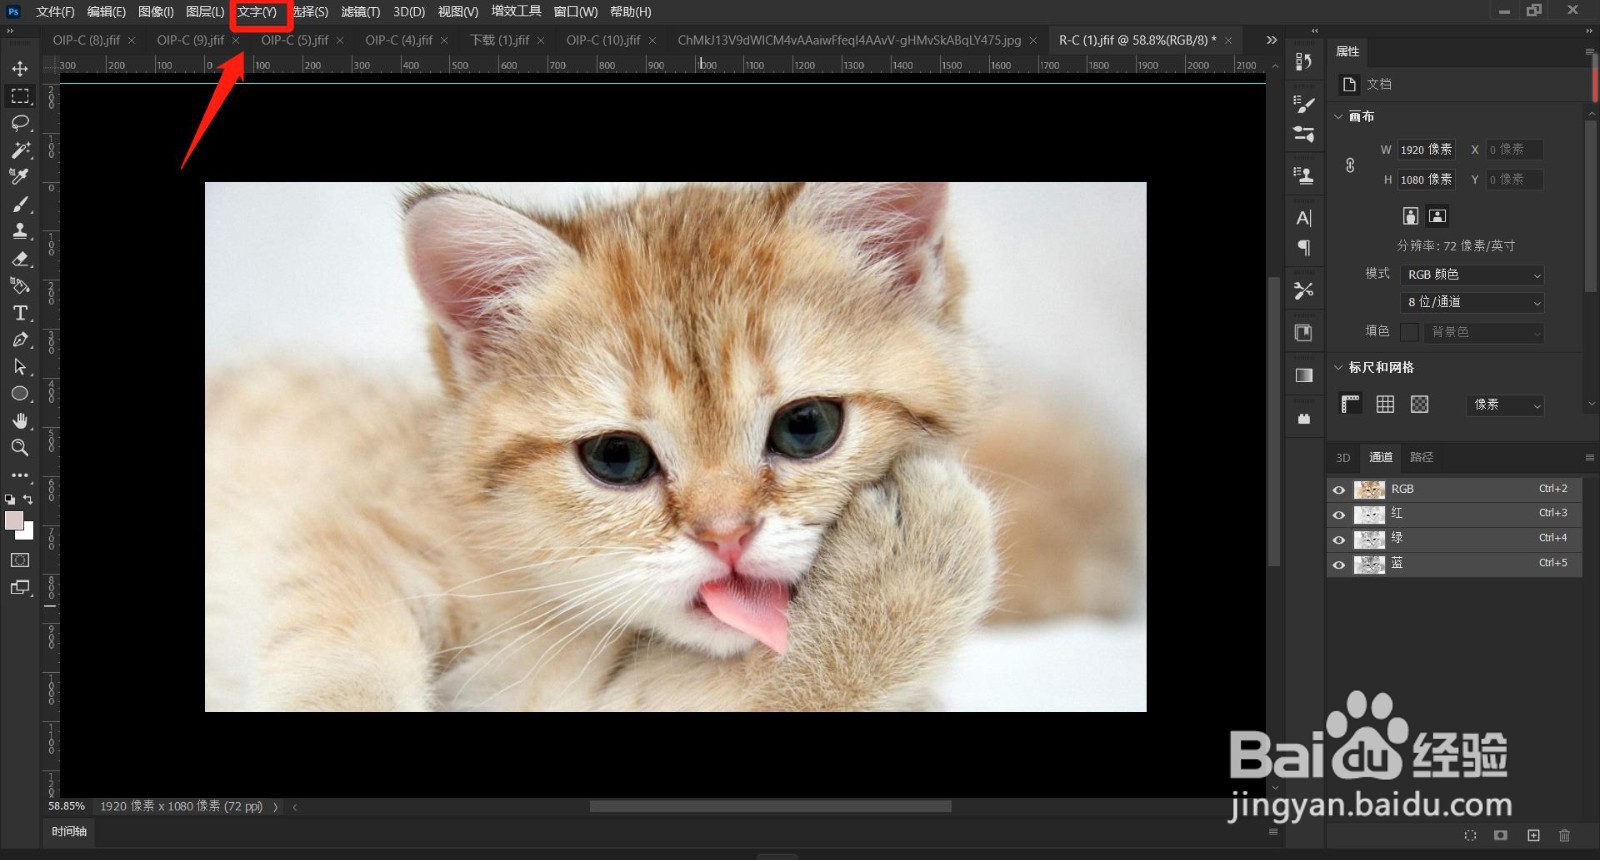The width and height of the screenshot is (1600, 860).
Task: Open the History panel icon
Action: [x=1303, y=62]
